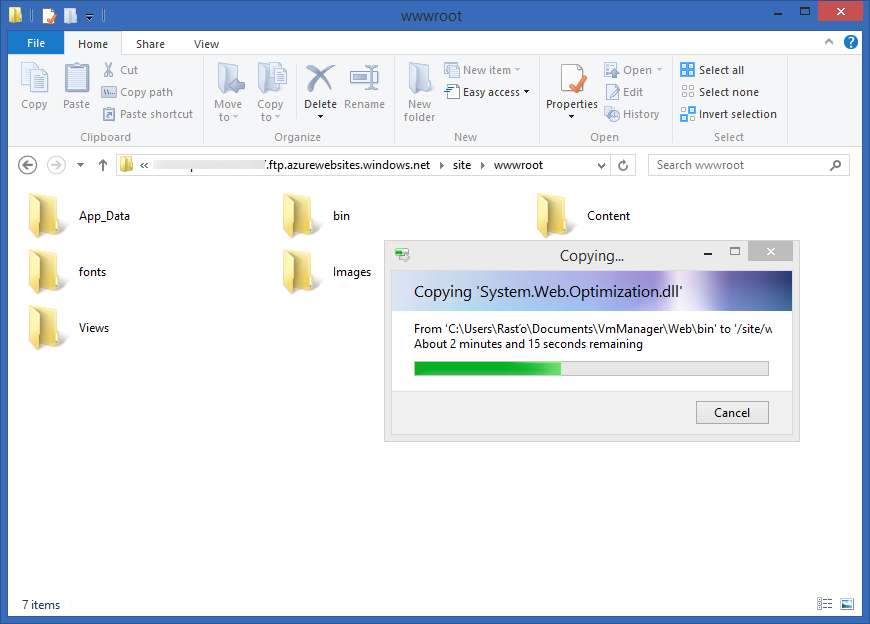Click the Select all icon
Viewport: 870px width, 624px height.
687,70
